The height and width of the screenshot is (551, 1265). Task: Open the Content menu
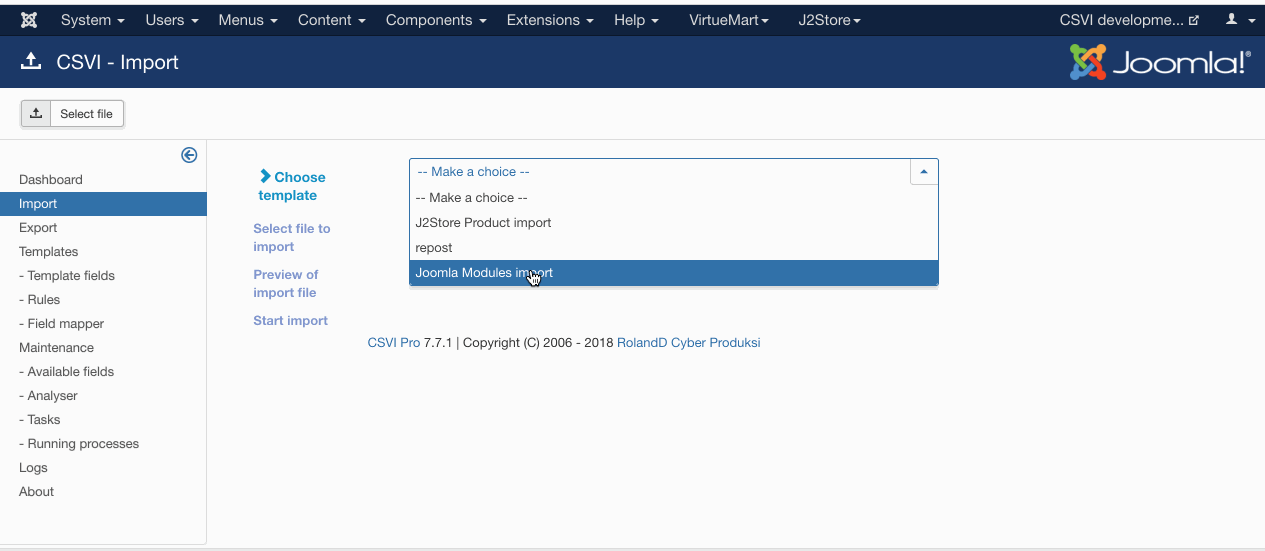[x=332, y=20]
